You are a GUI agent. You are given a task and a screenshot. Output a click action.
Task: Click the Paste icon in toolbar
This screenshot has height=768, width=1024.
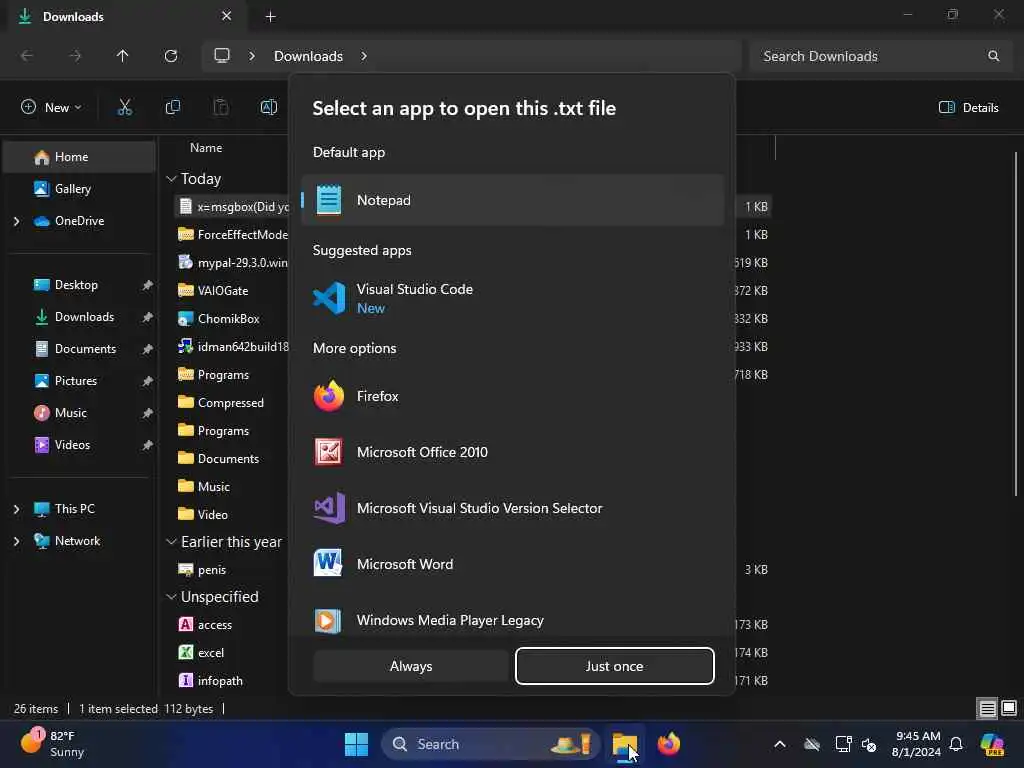tap(221, 107)
